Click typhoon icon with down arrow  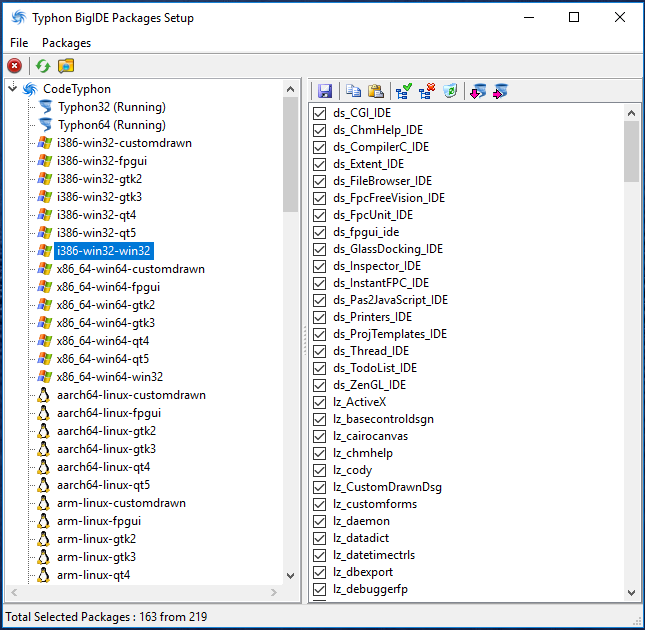(478, 91)
